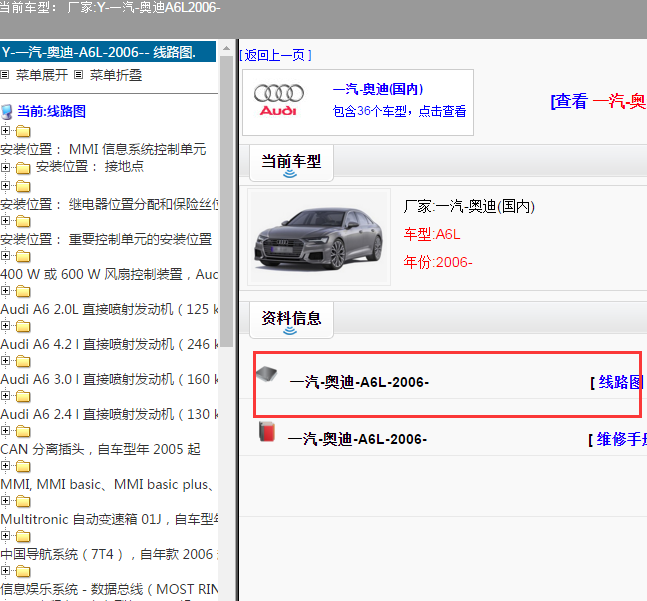Viewport: 647px width, 601px height.
Task: Select 安装位置: MMI 信息系统控制单元 entry
Action: [103, 149]
